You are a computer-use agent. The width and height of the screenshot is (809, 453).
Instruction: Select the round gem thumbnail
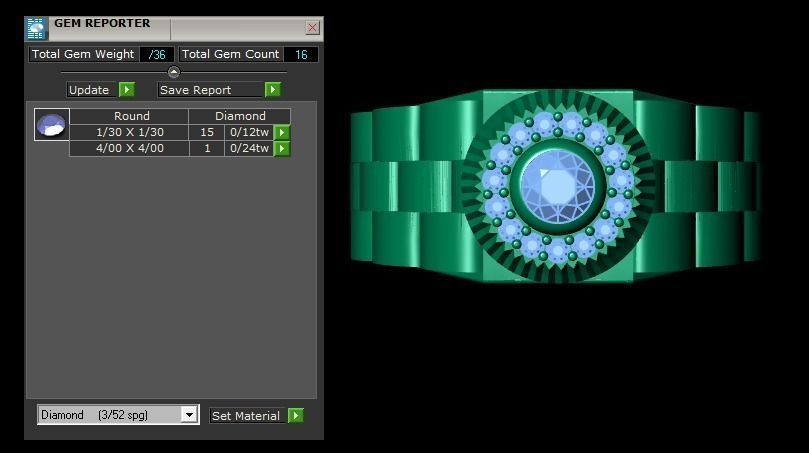[52, 124]
